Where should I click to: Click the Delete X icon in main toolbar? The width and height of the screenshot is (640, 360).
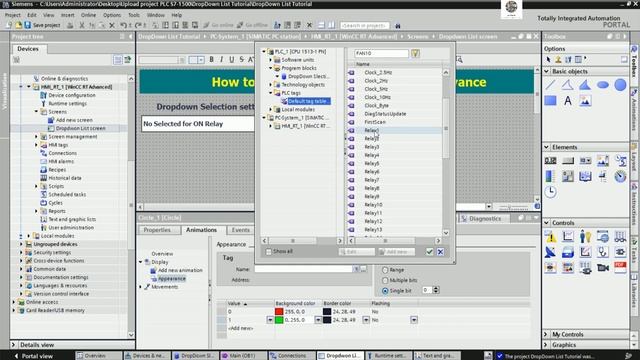click(112, 25)
